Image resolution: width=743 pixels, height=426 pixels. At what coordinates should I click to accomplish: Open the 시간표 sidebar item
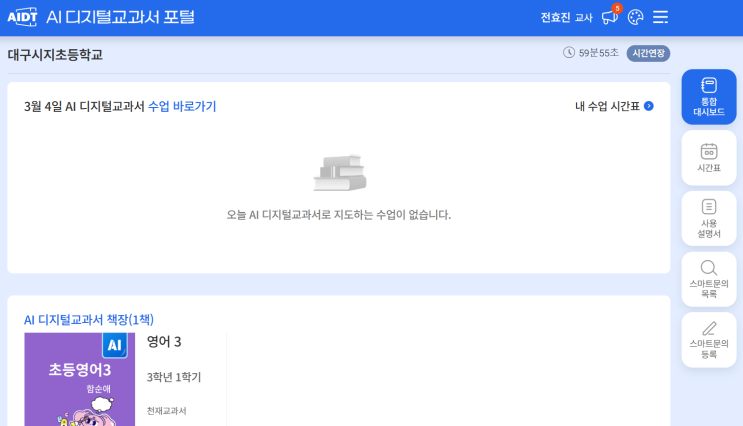[x=709, y=158]
